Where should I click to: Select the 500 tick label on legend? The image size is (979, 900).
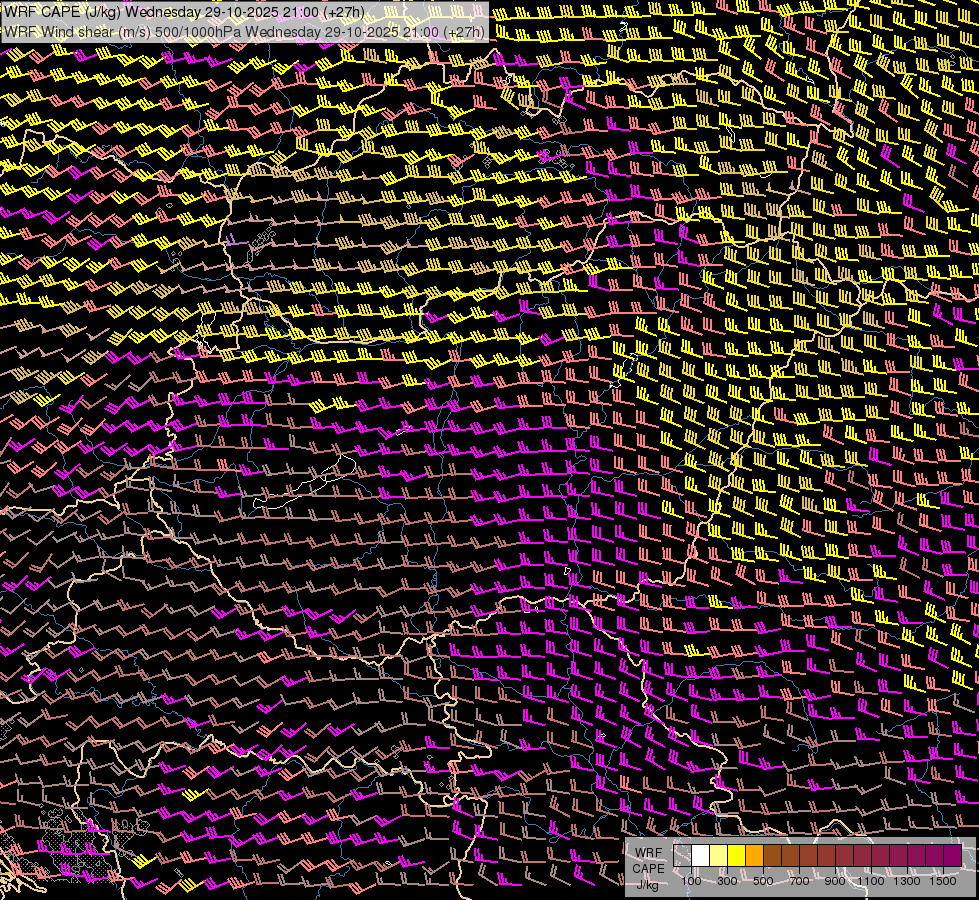click(763, 881)
